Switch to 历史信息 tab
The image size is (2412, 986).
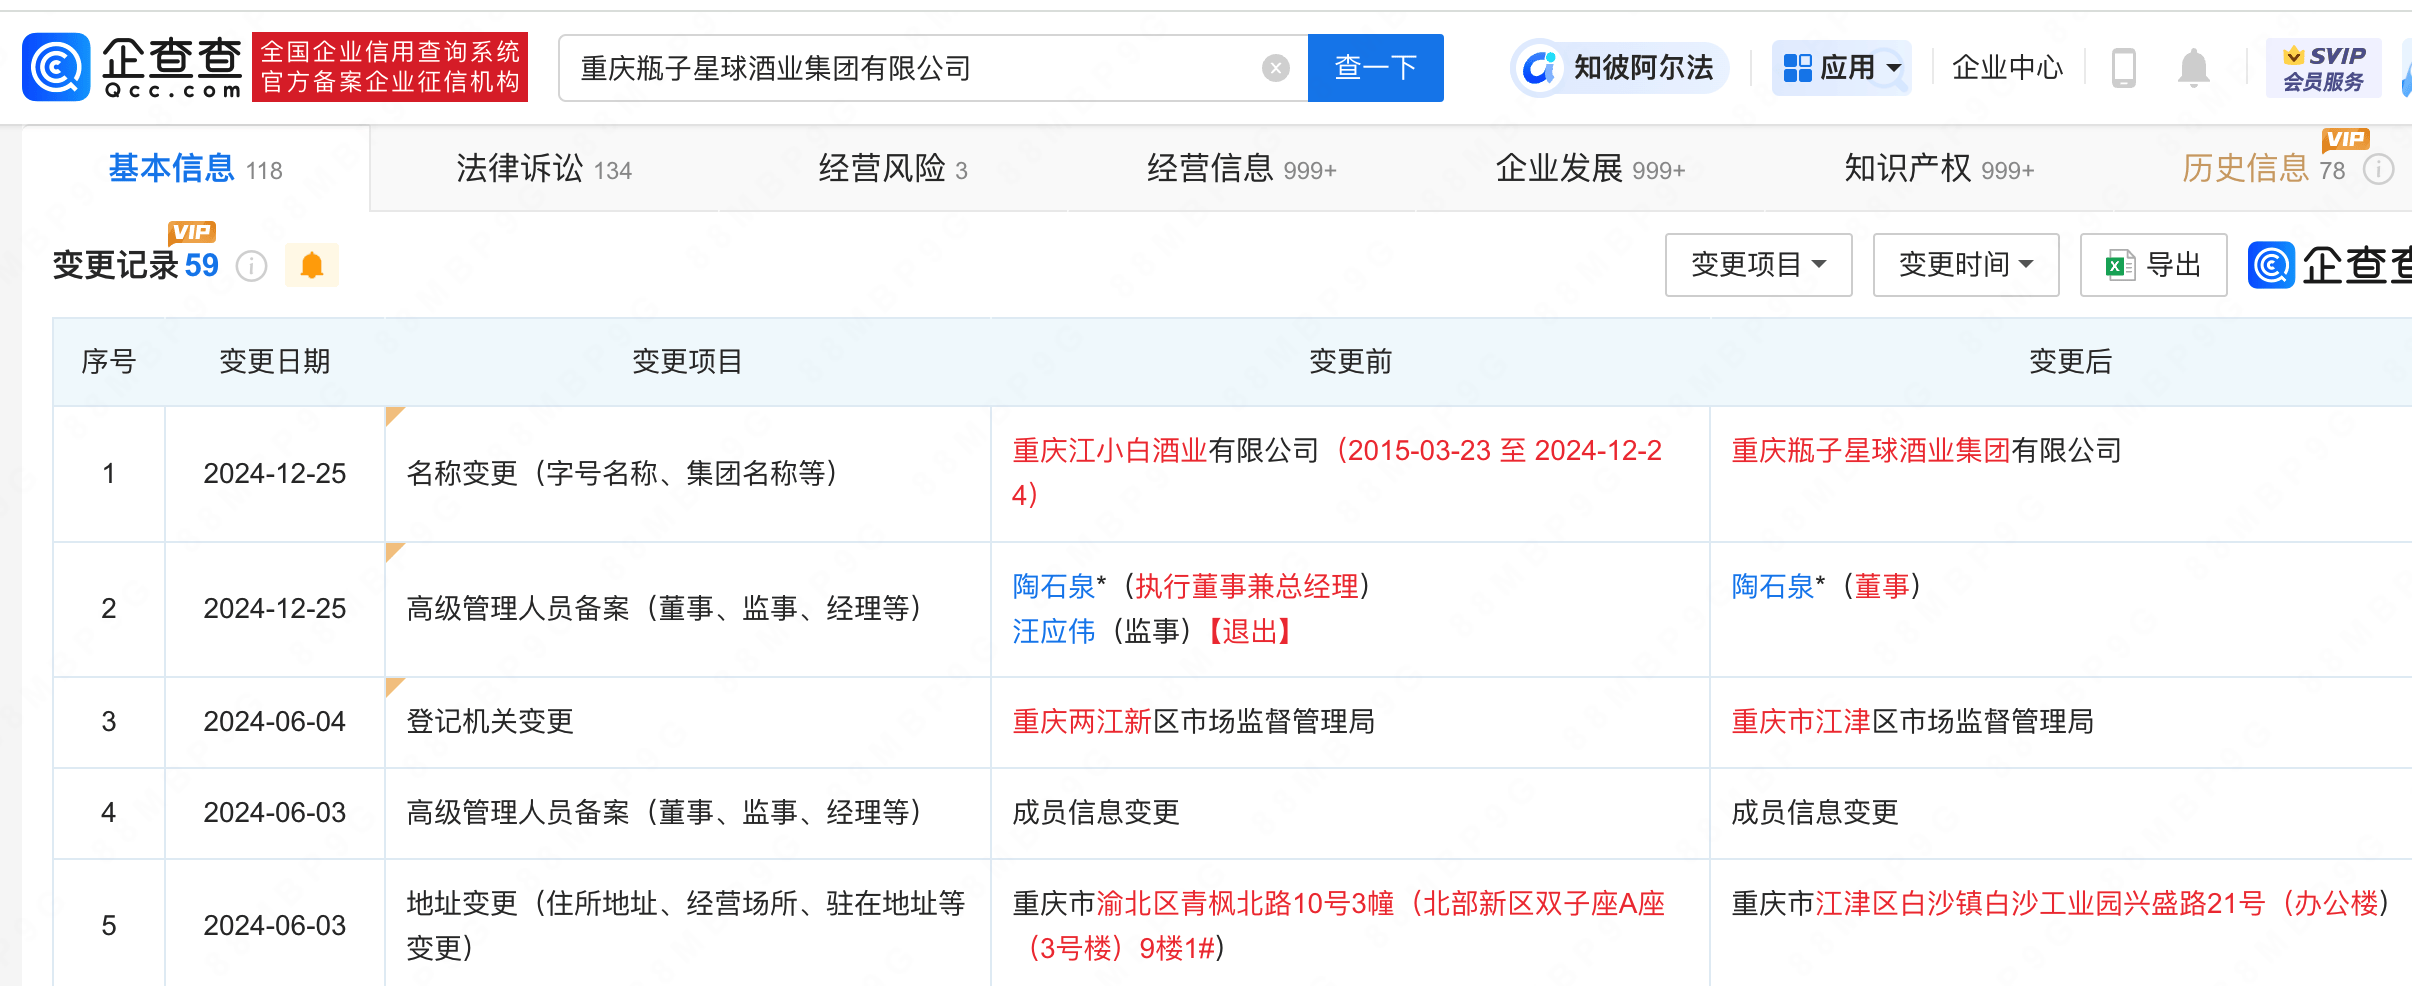pos(2264,169)
